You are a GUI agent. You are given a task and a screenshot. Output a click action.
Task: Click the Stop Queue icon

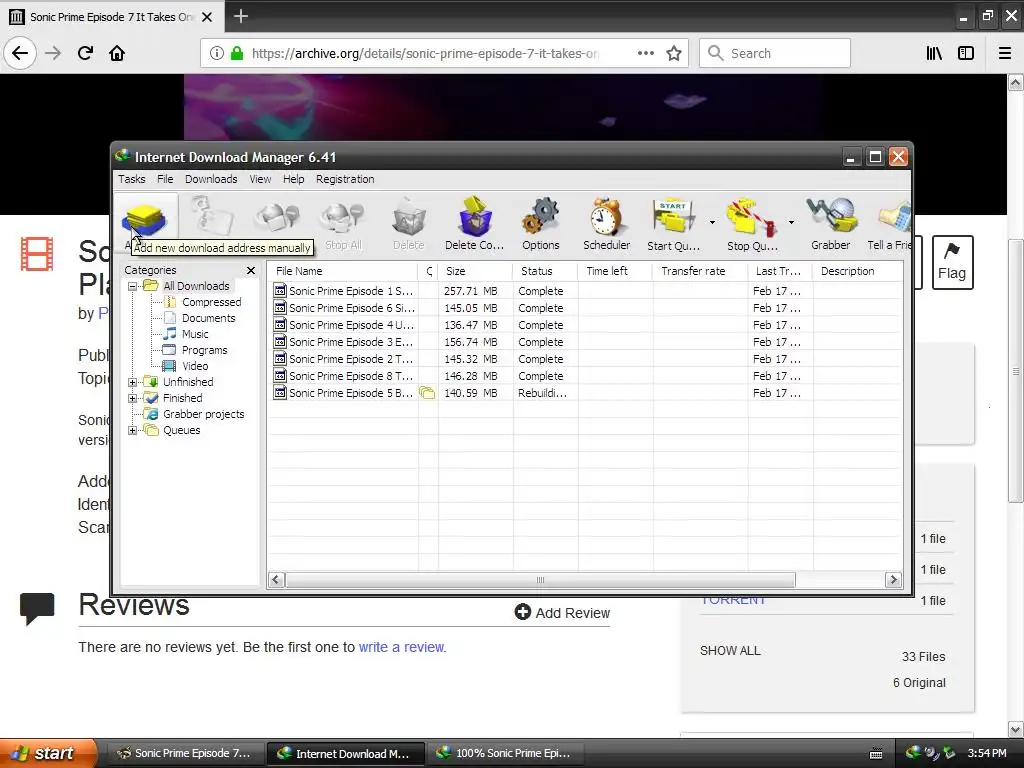(x=752, y=224)
